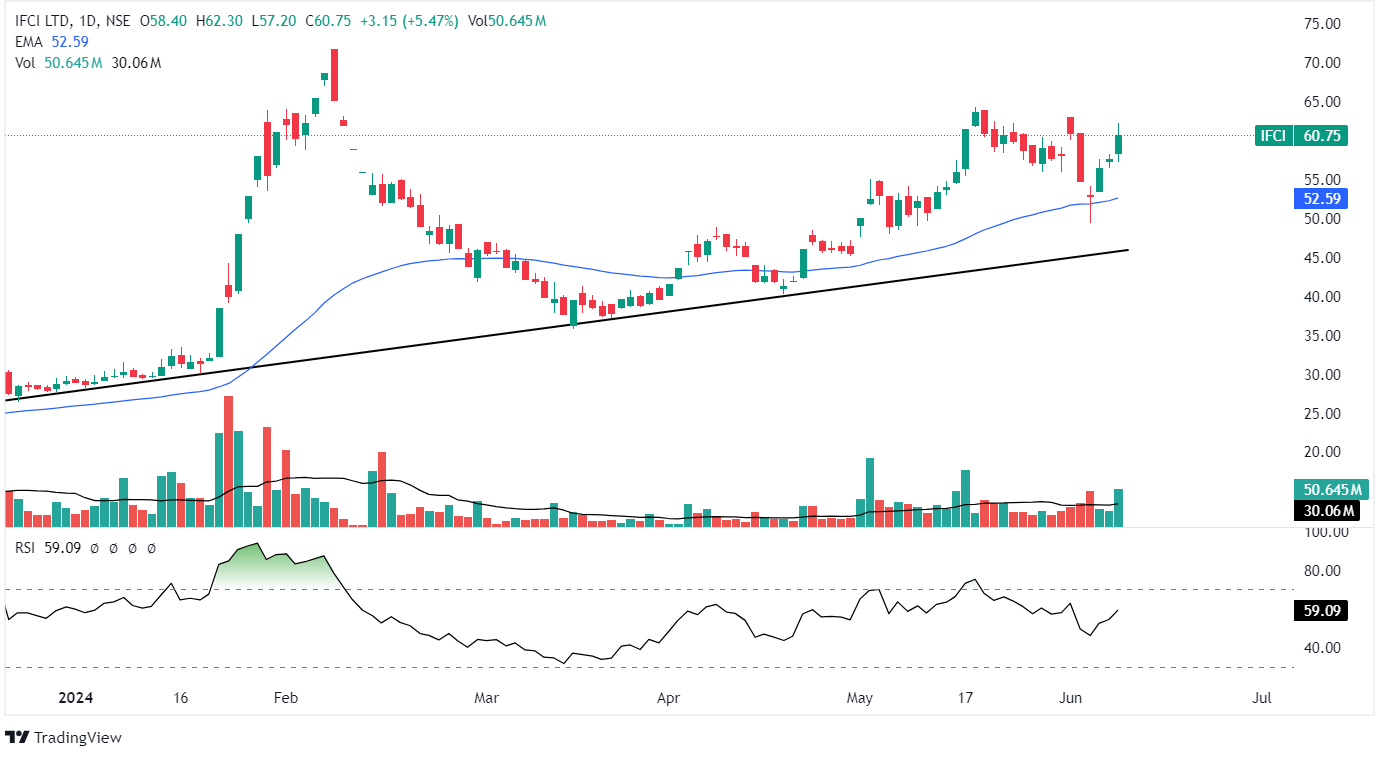Click the Apr marker on time axis
The image size is (1387, 759).
[x=669, y=698]
